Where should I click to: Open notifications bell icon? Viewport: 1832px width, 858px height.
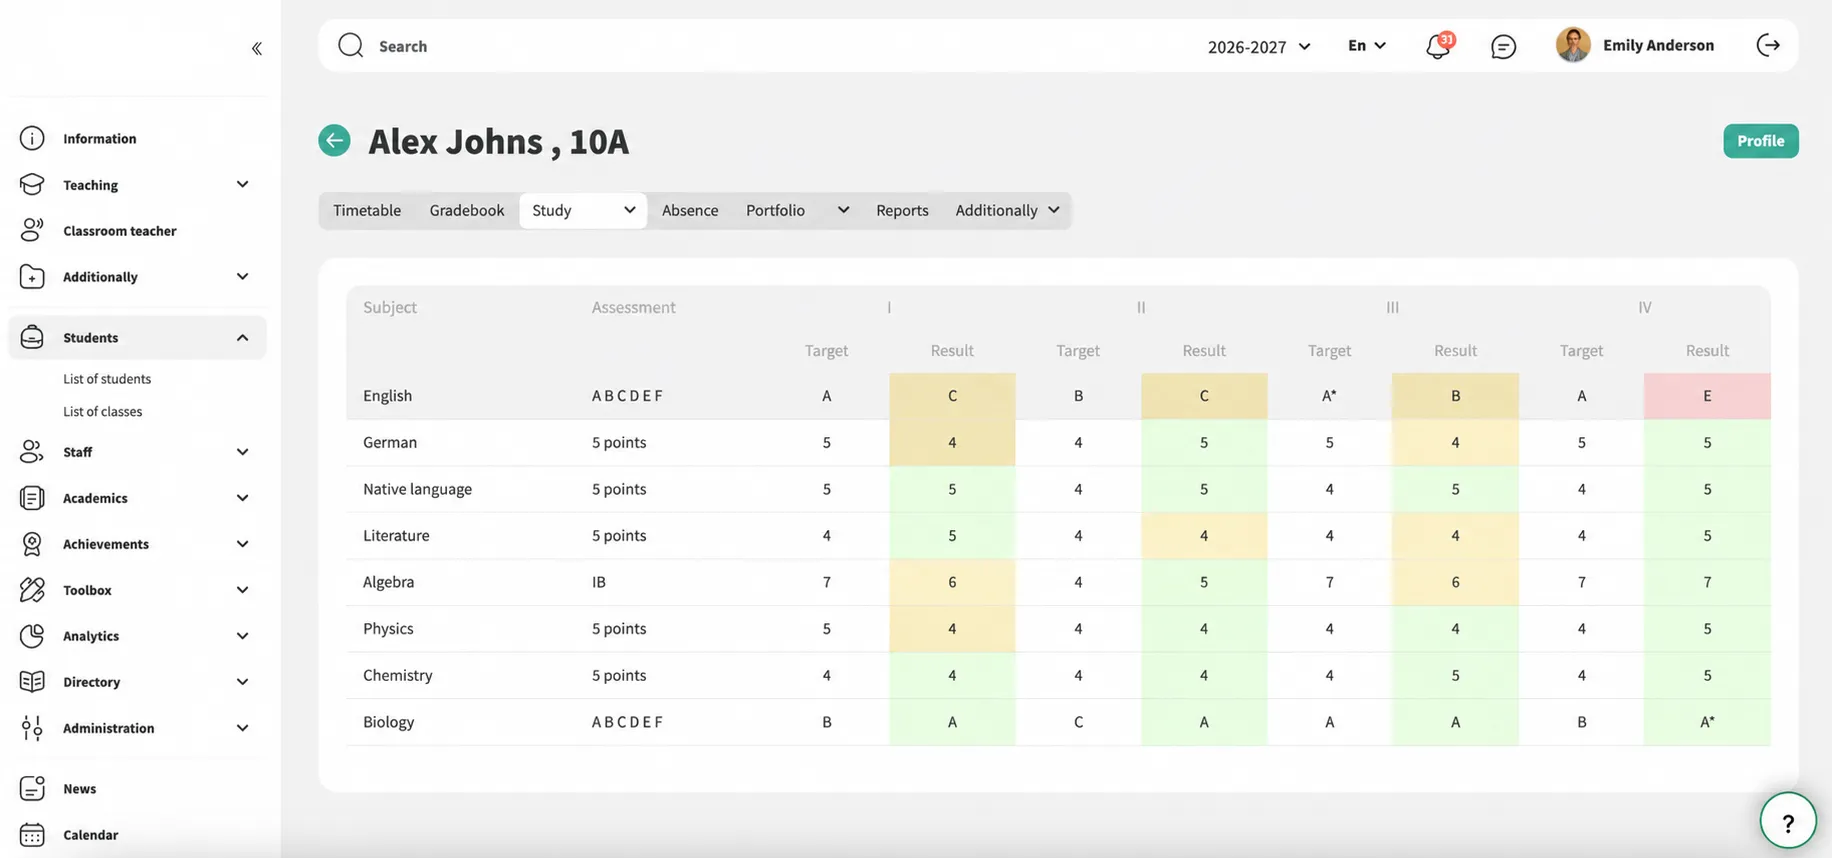(1438, 46)
